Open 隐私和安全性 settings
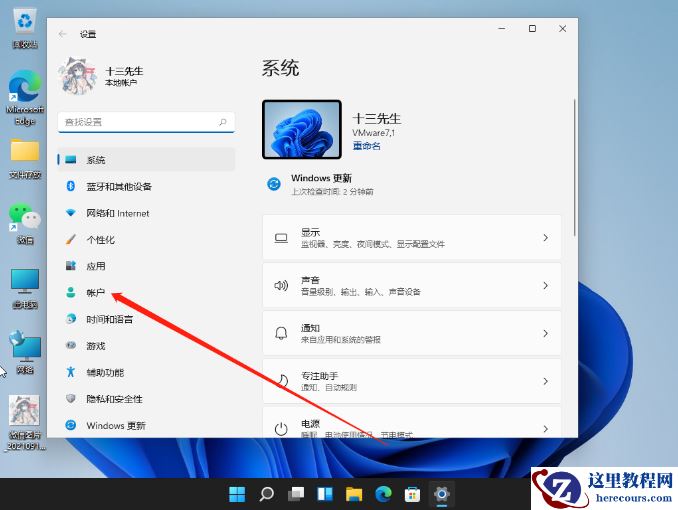 (146, 399)
